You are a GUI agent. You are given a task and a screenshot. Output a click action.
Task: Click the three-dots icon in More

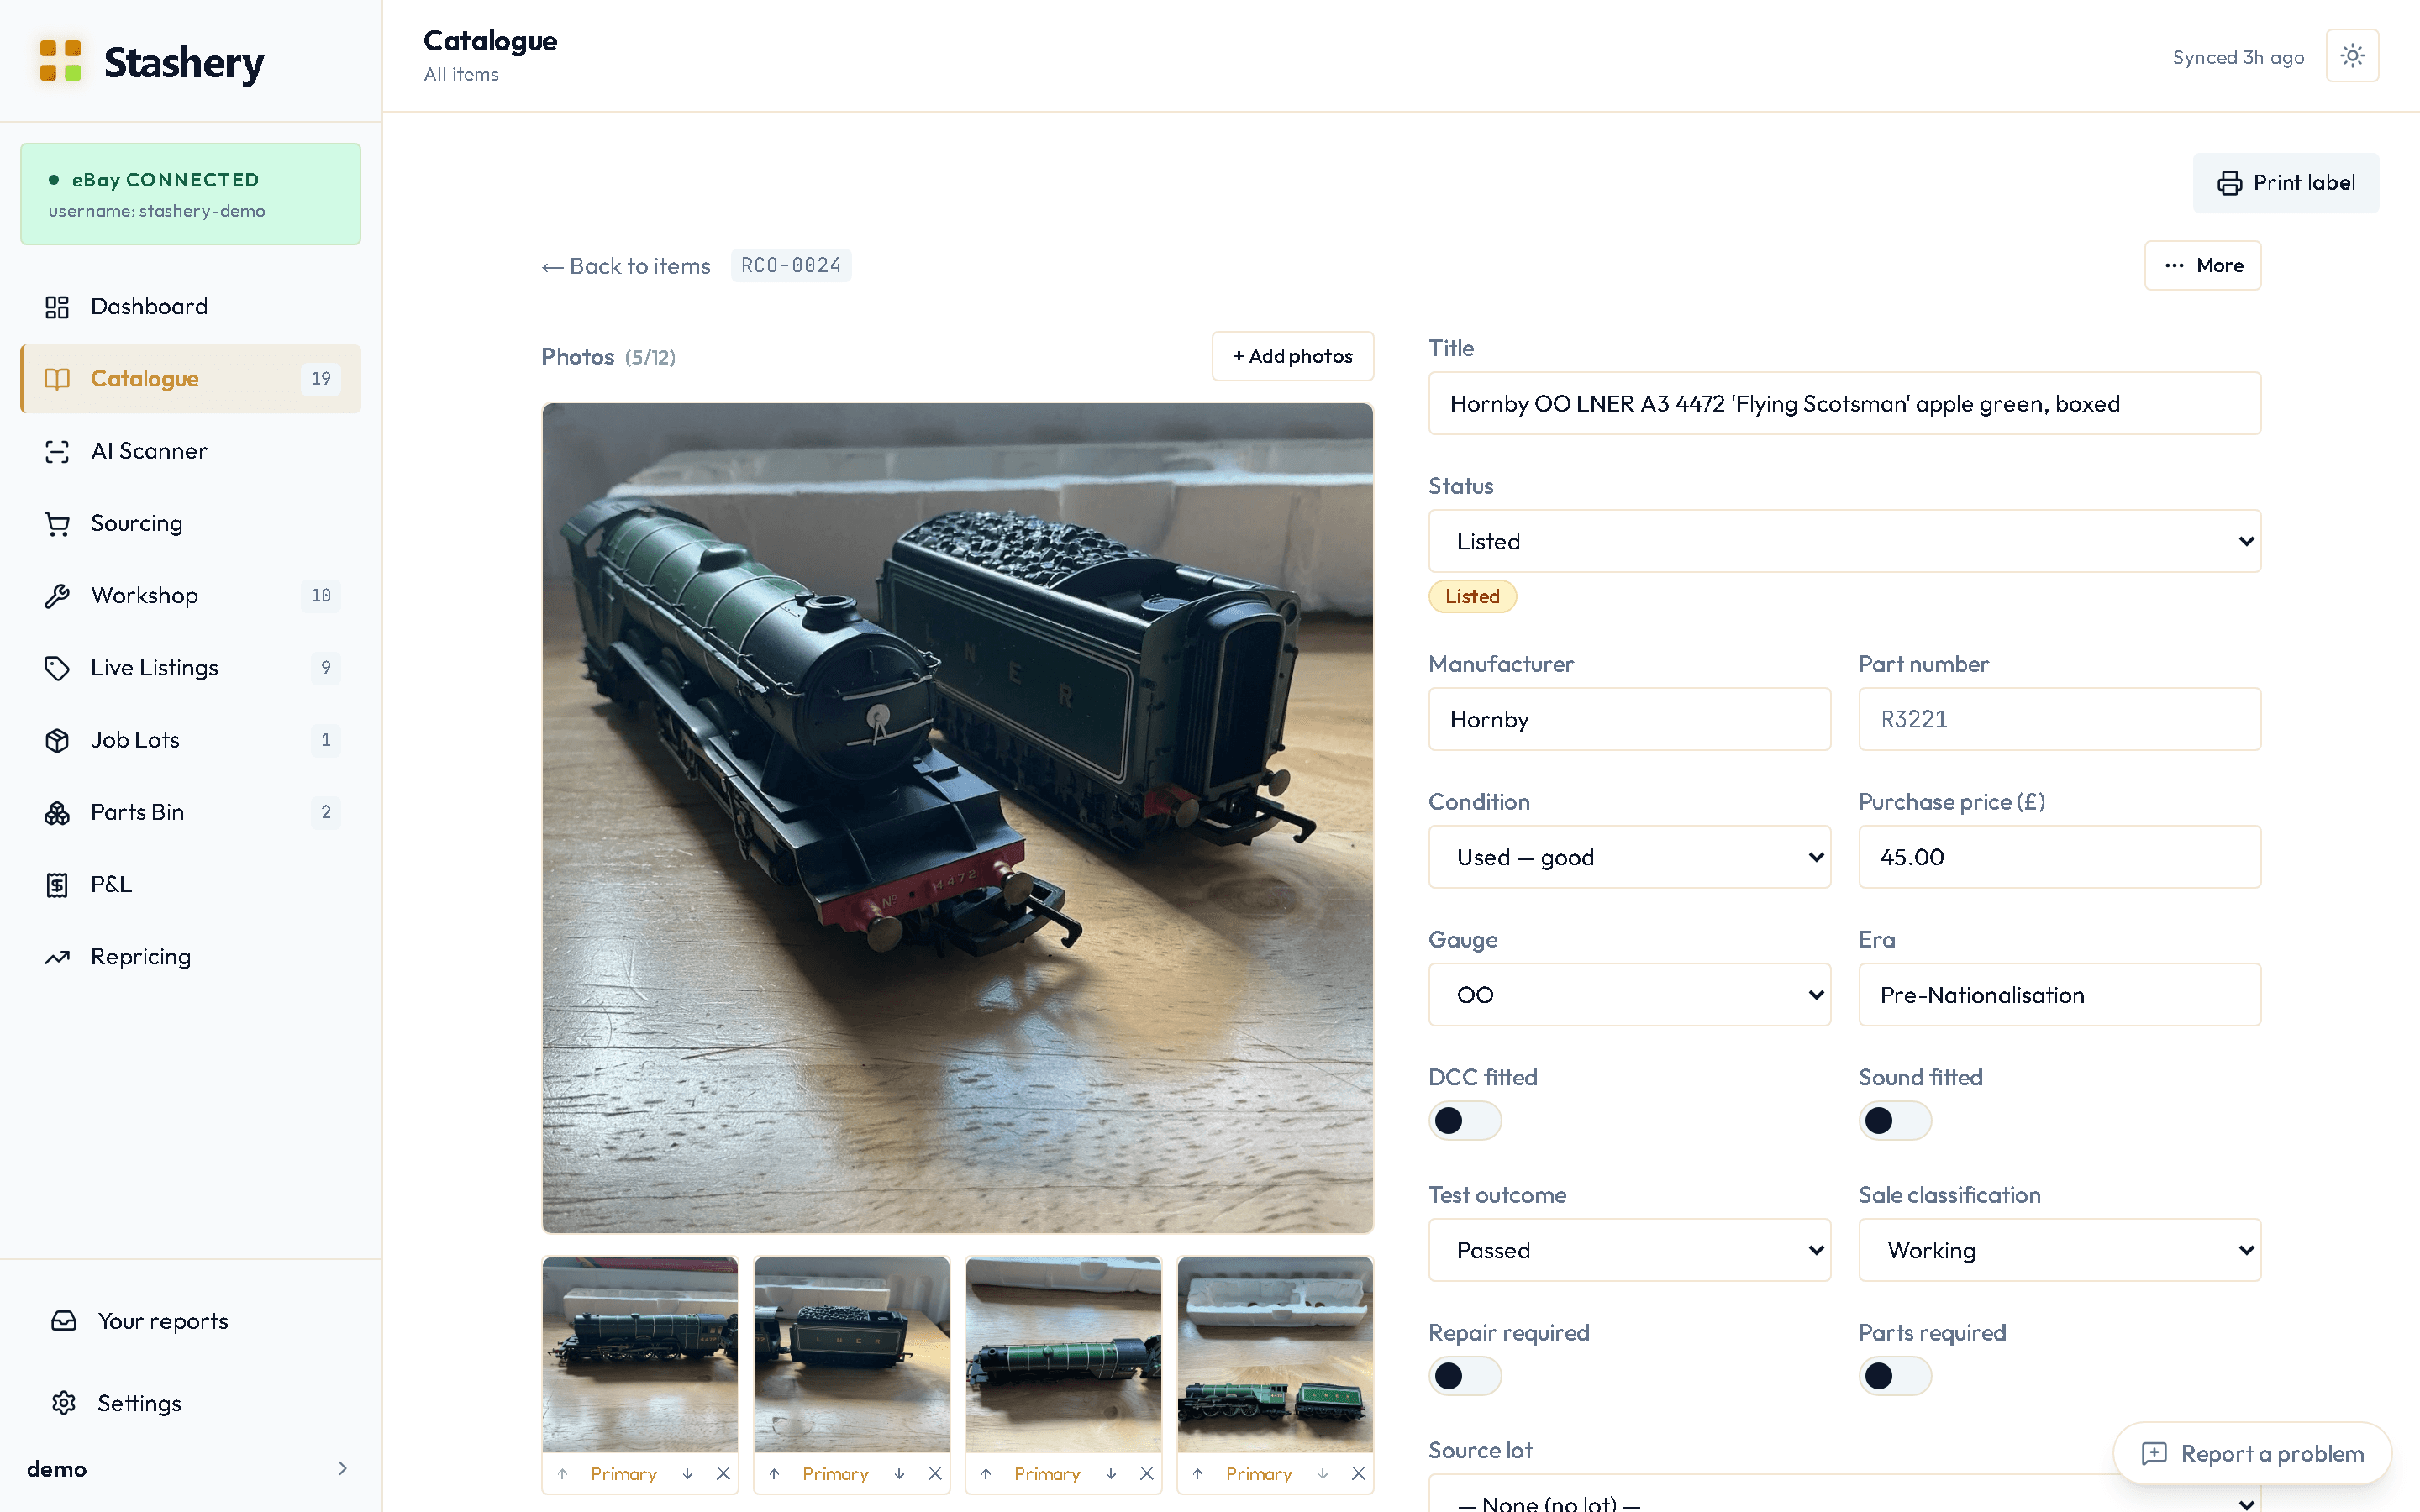[x=2174, y=266]
